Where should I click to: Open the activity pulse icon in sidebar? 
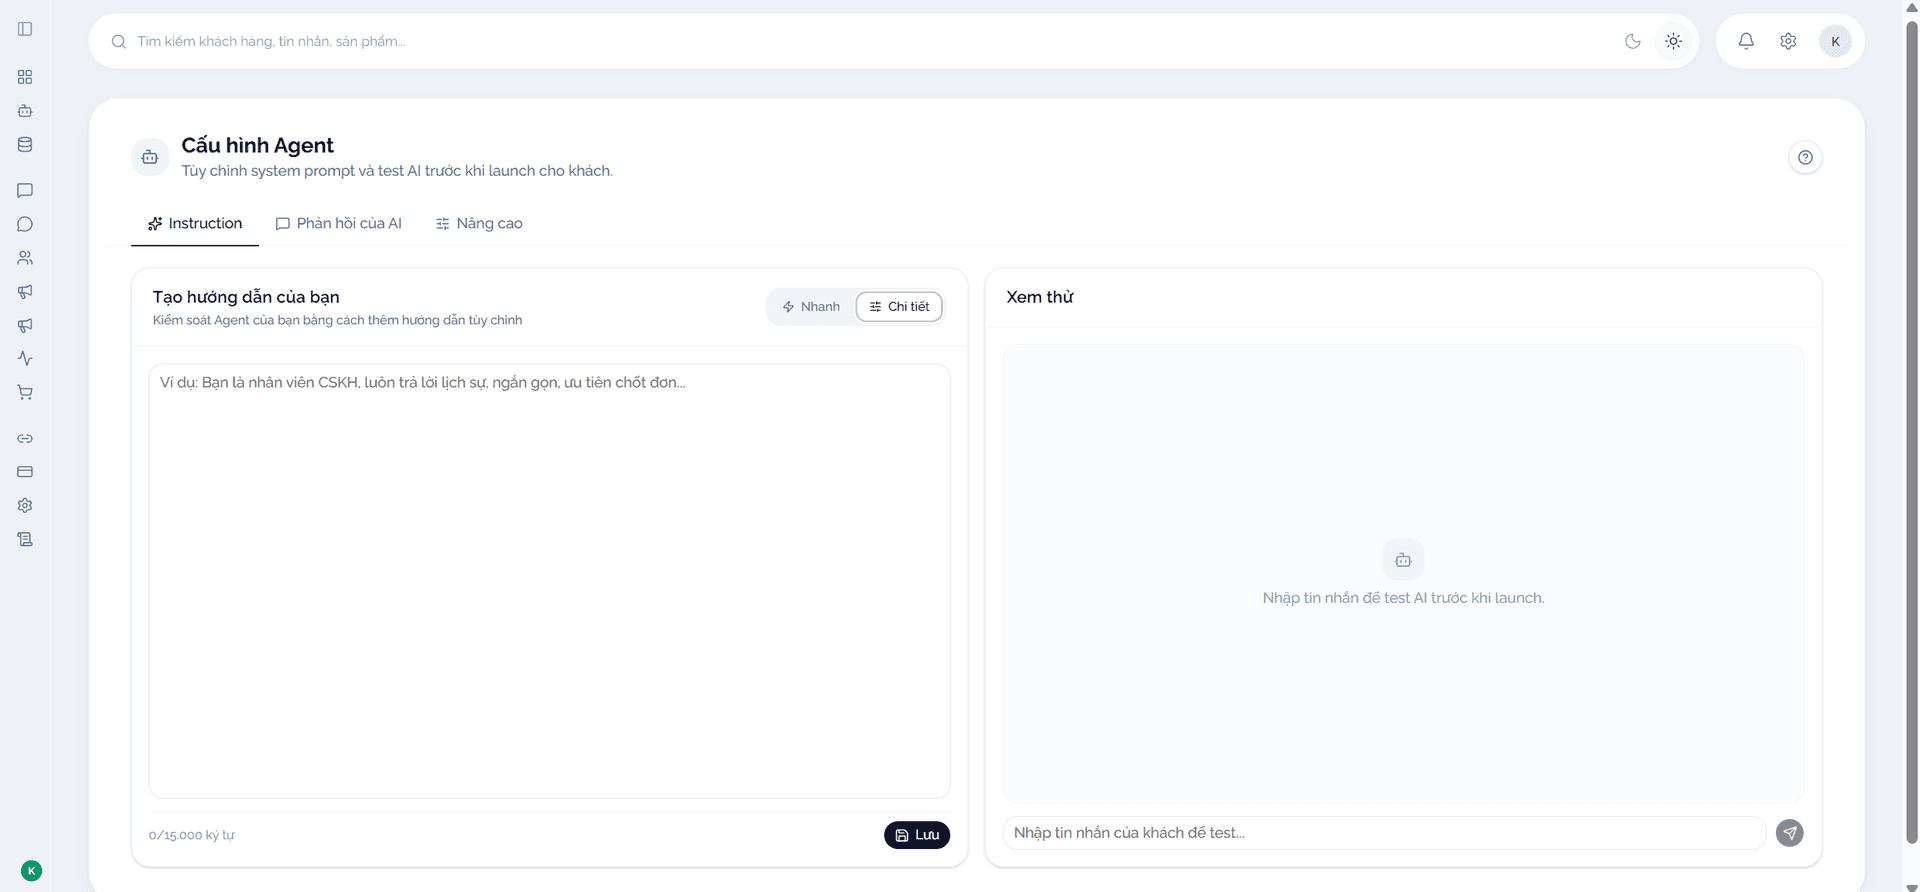click(x=25, y=358)
